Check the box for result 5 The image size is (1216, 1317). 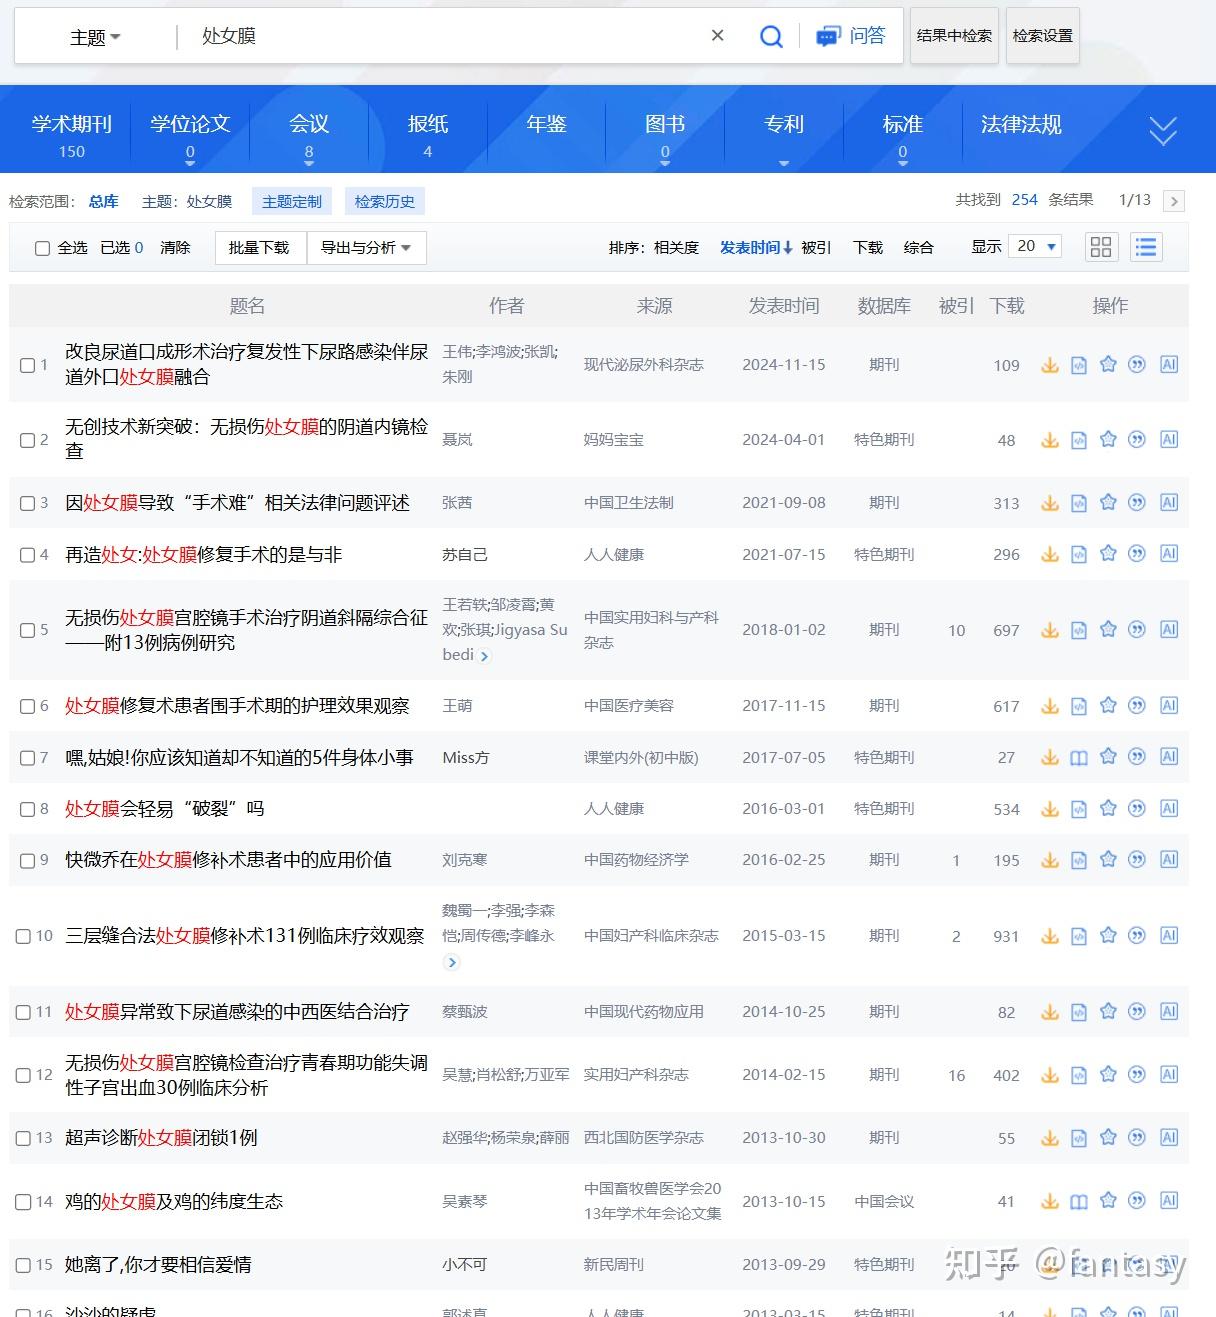(x=28, y=630)
